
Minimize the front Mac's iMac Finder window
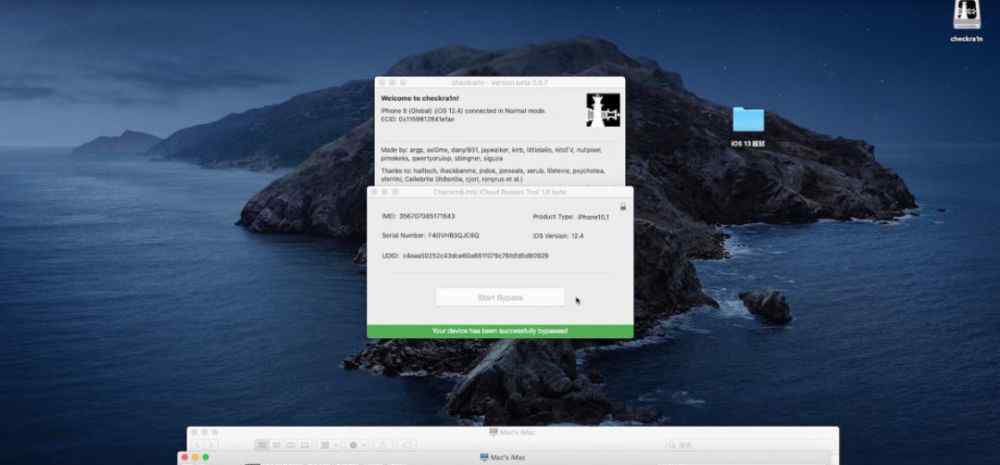click(x=195, y=457)
